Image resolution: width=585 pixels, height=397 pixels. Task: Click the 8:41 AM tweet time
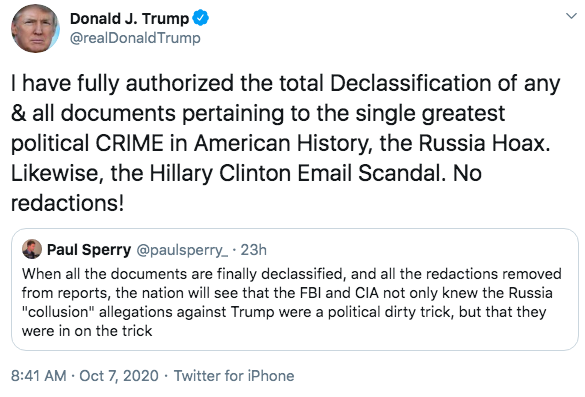click(39, 376)
